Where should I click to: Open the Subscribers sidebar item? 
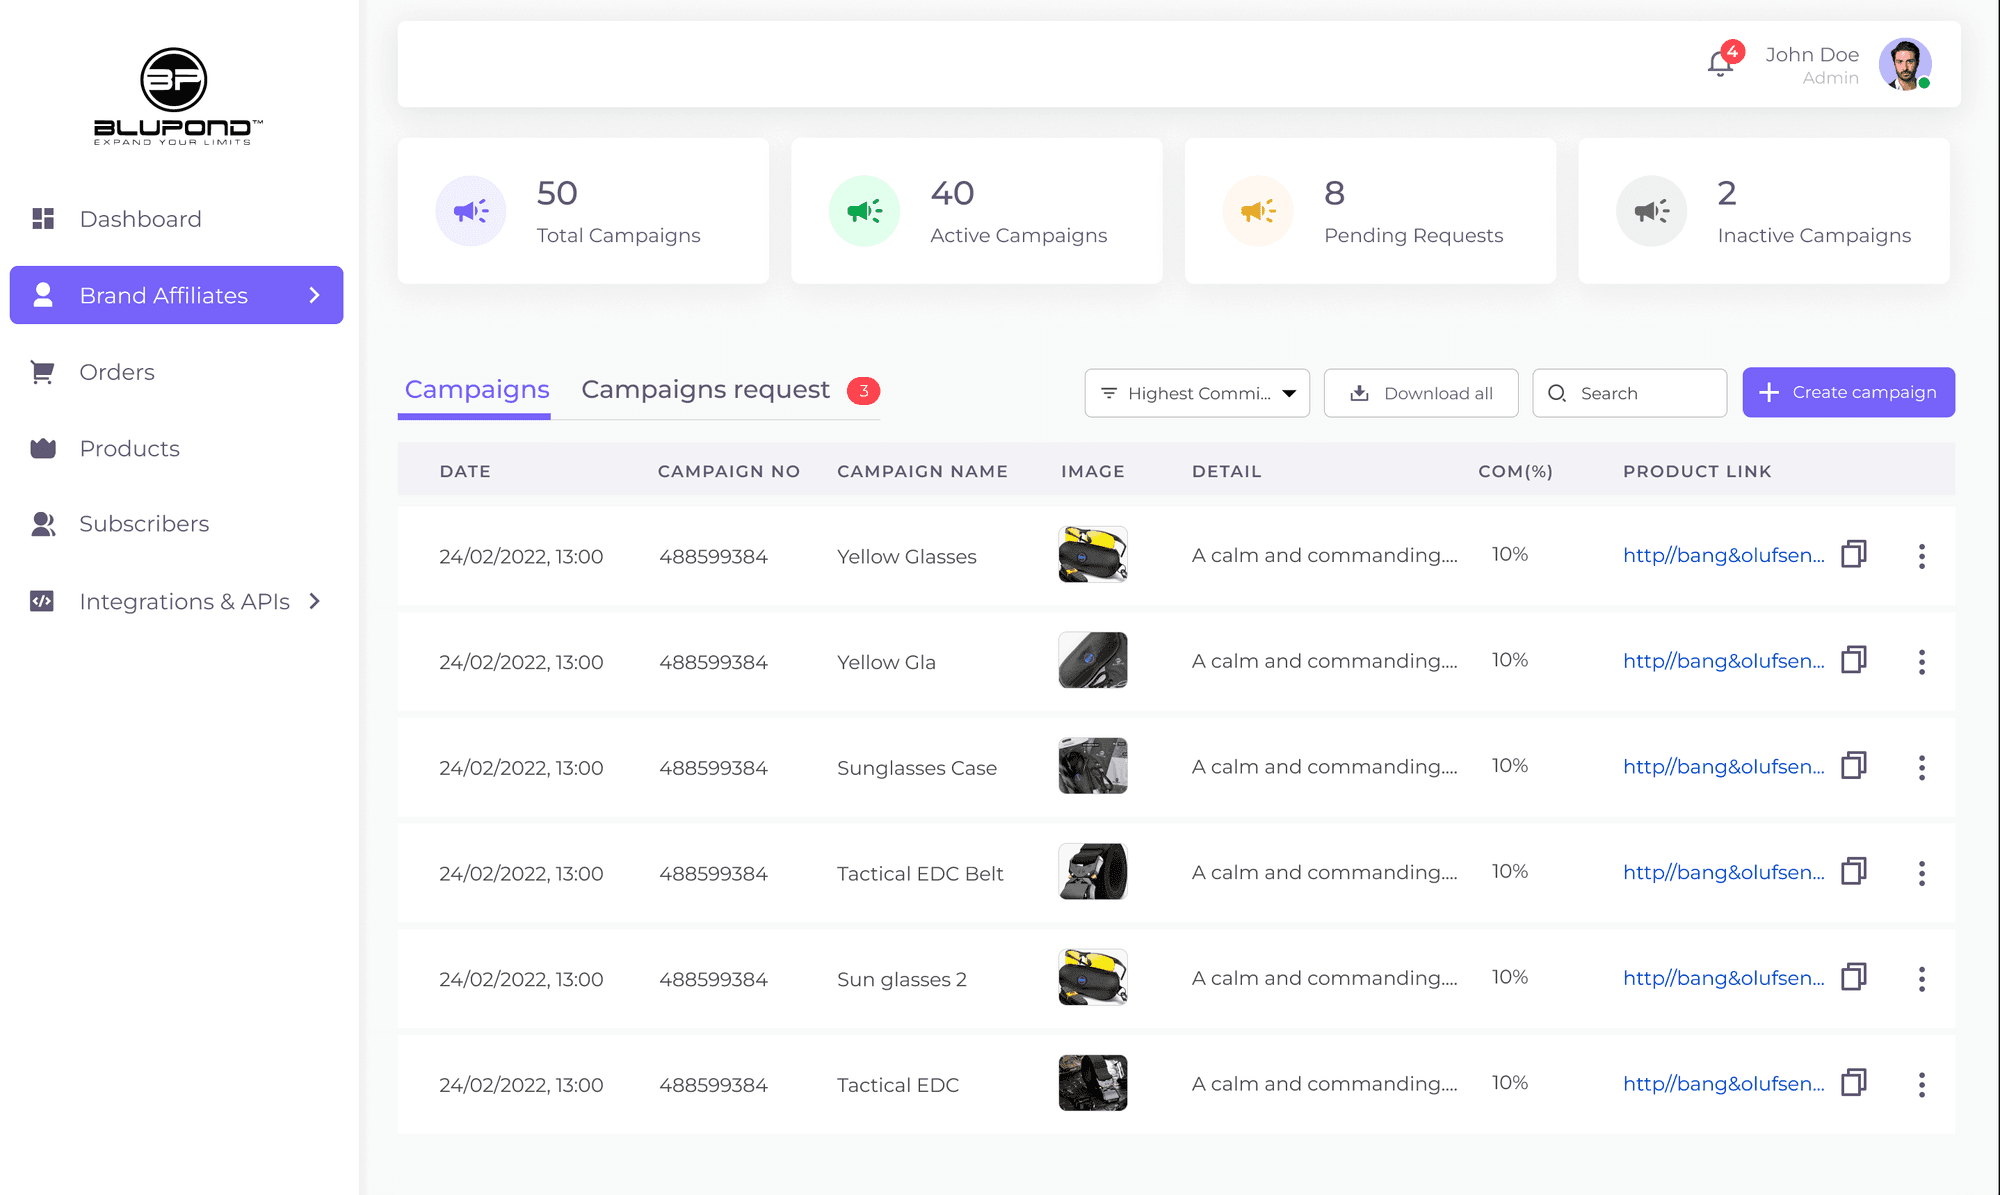[x=144, y=524]
